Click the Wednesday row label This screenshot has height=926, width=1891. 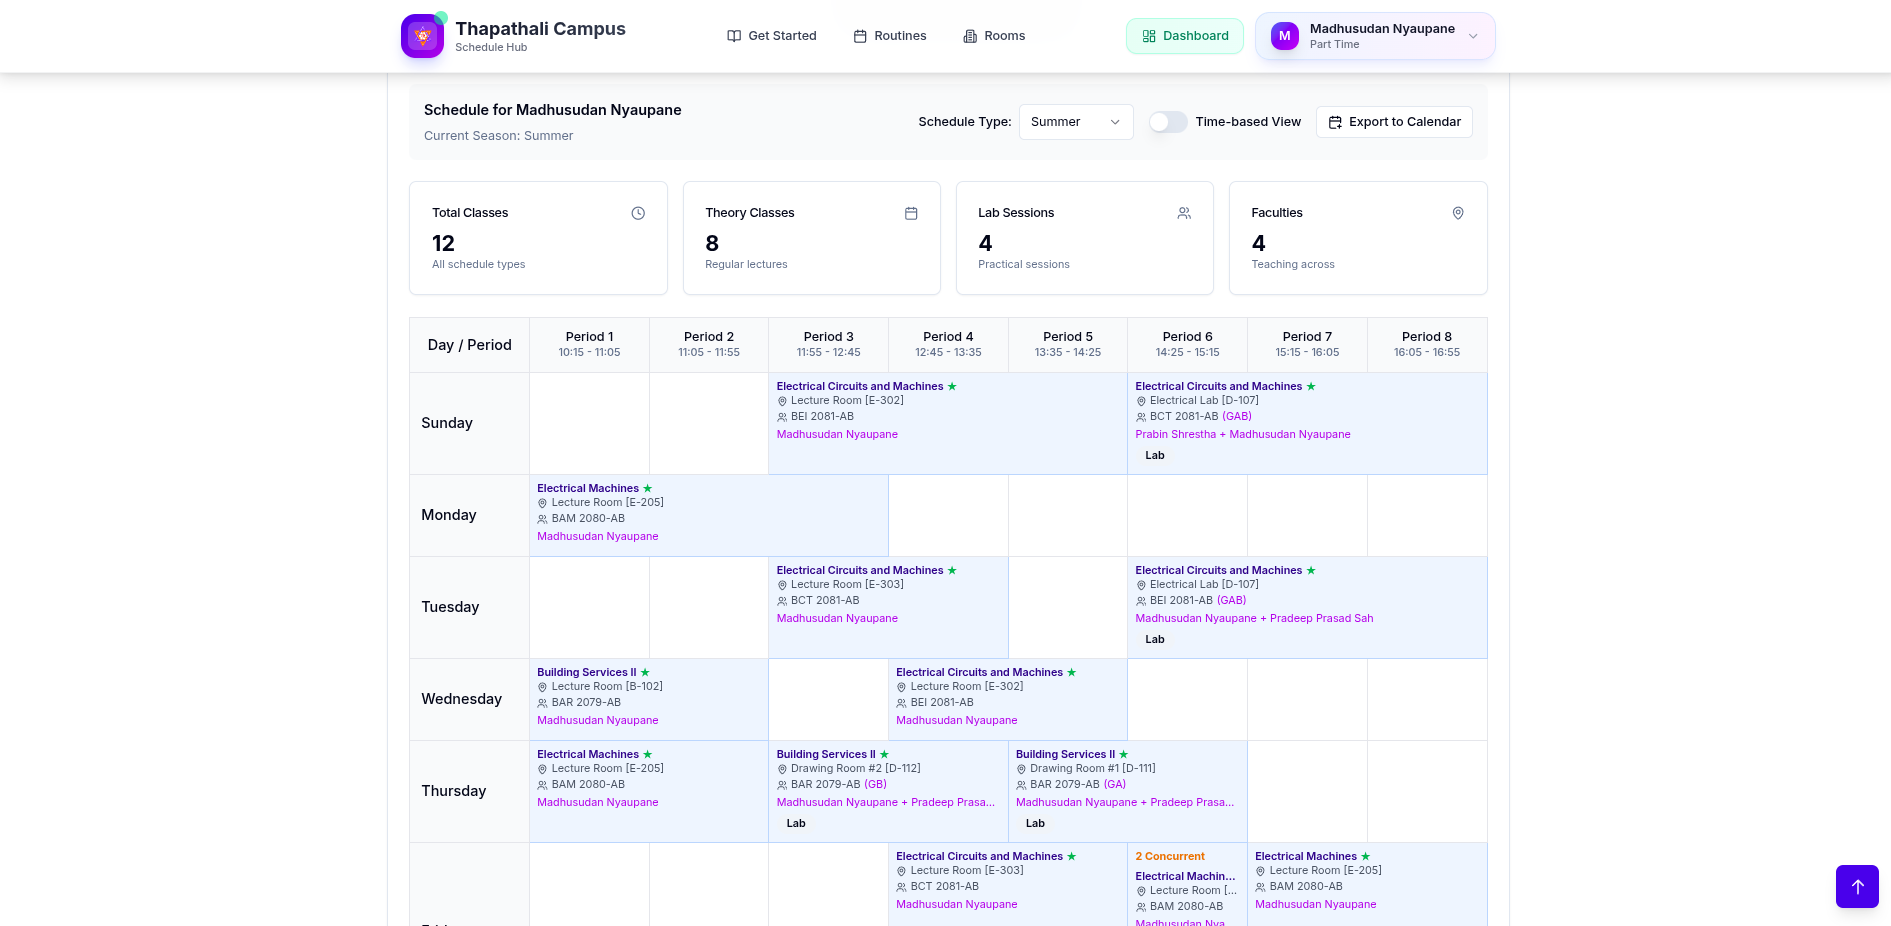coord(462,699)
